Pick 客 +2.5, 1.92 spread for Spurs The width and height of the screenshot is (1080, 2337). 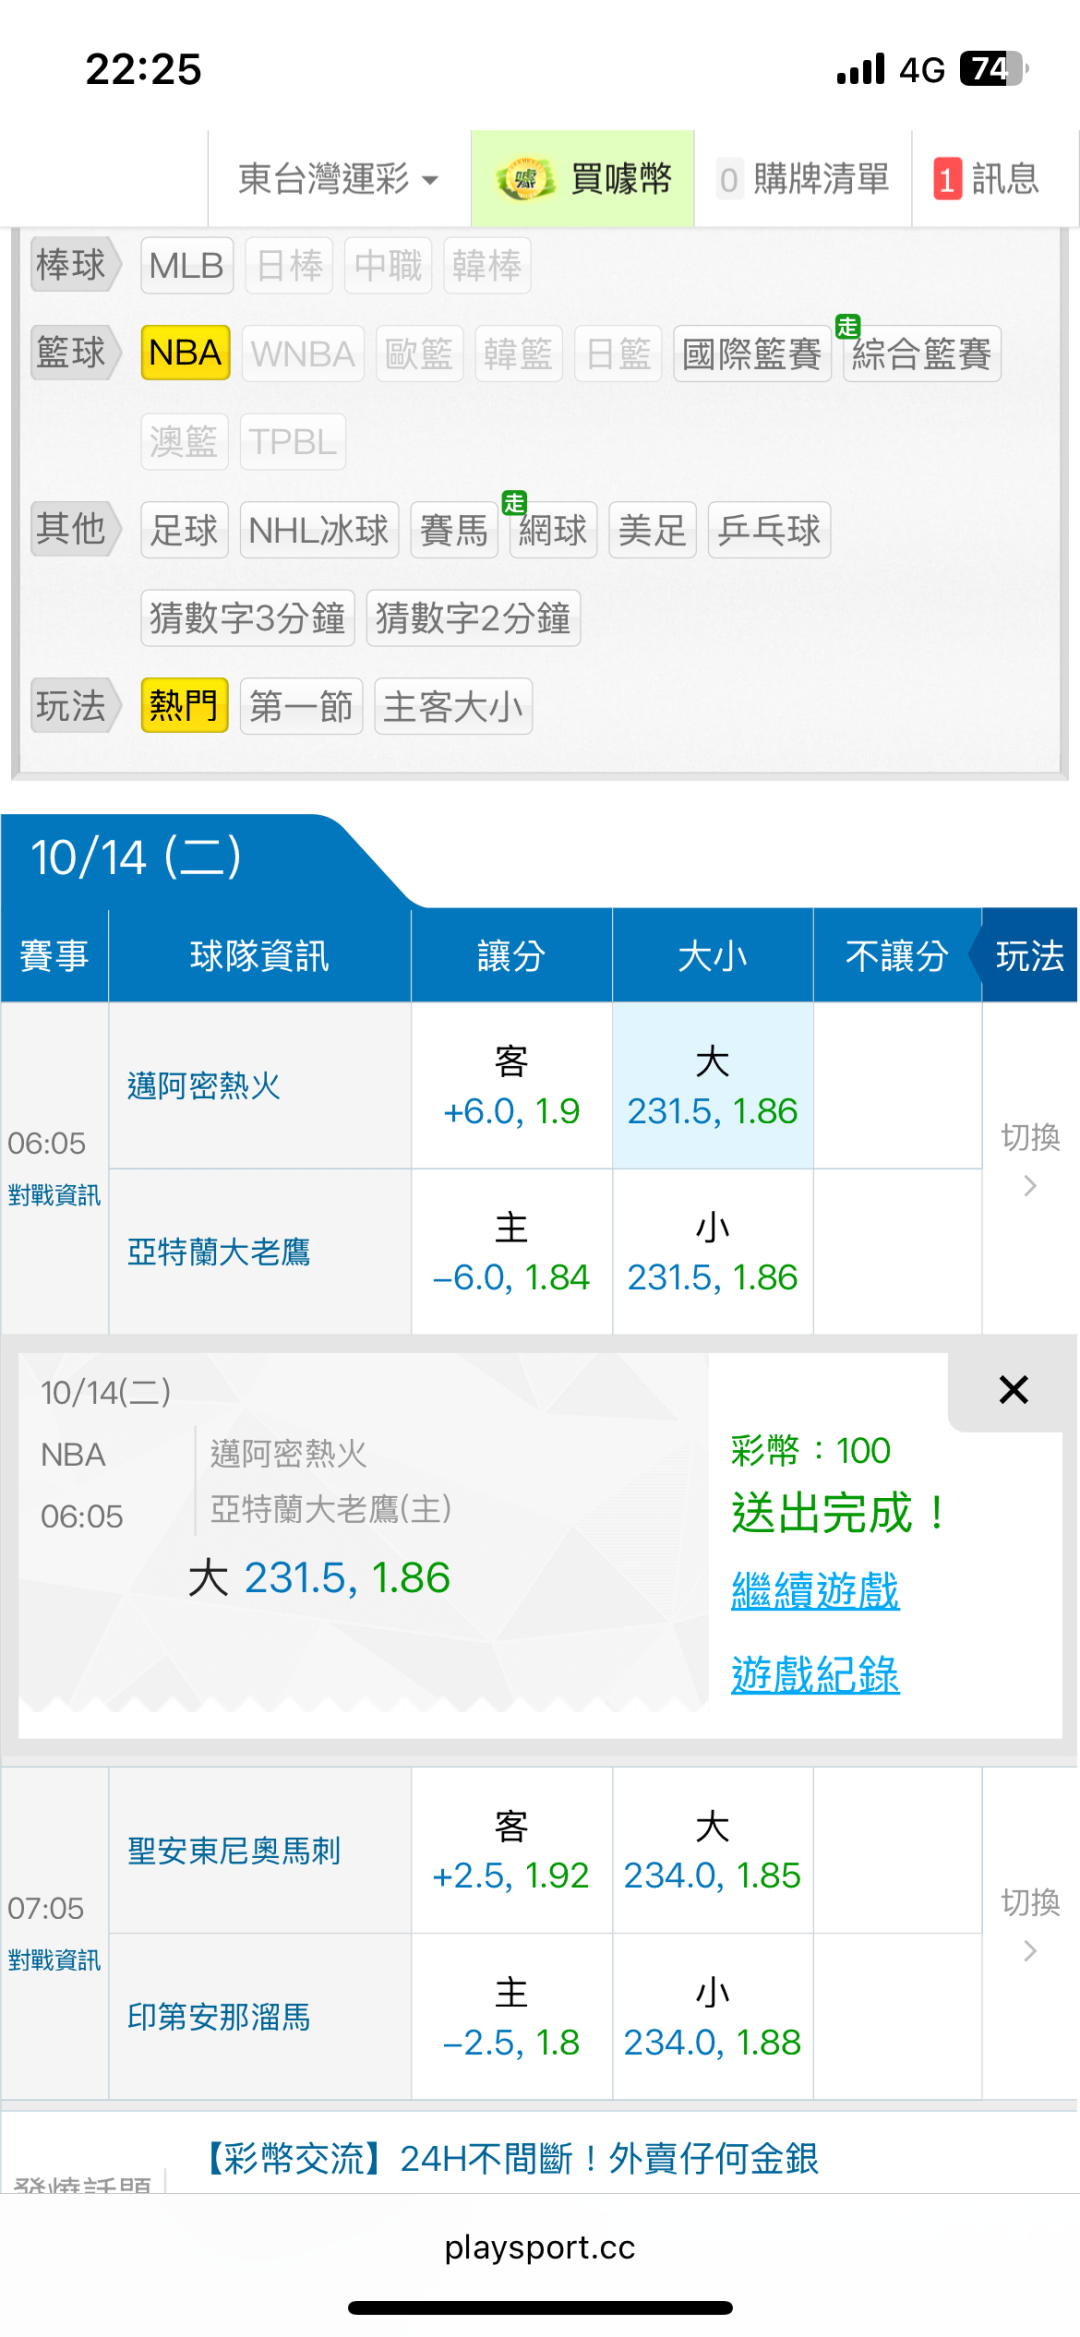(x=512, y=1851)
